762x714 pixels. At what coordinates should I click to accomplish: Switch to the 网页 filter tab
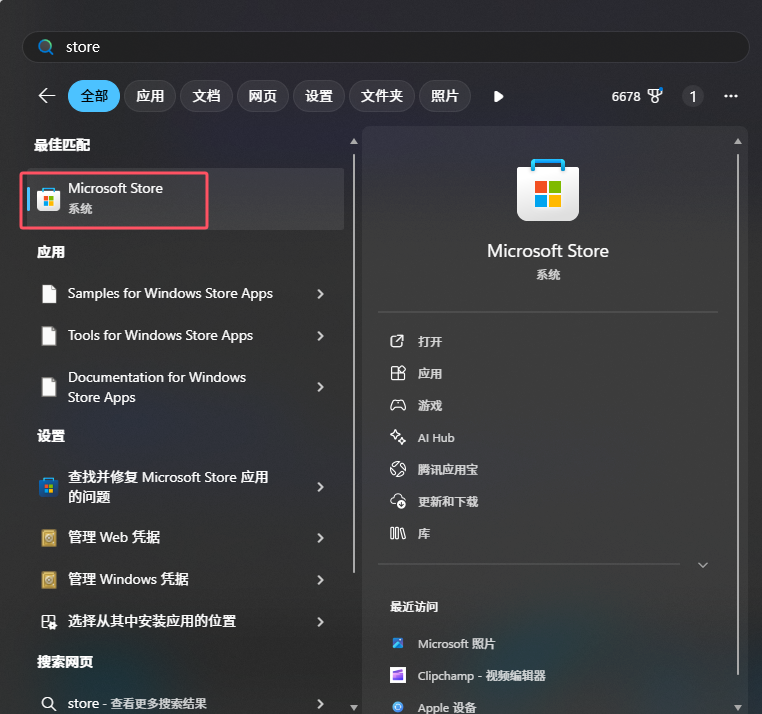pos(262,96)
